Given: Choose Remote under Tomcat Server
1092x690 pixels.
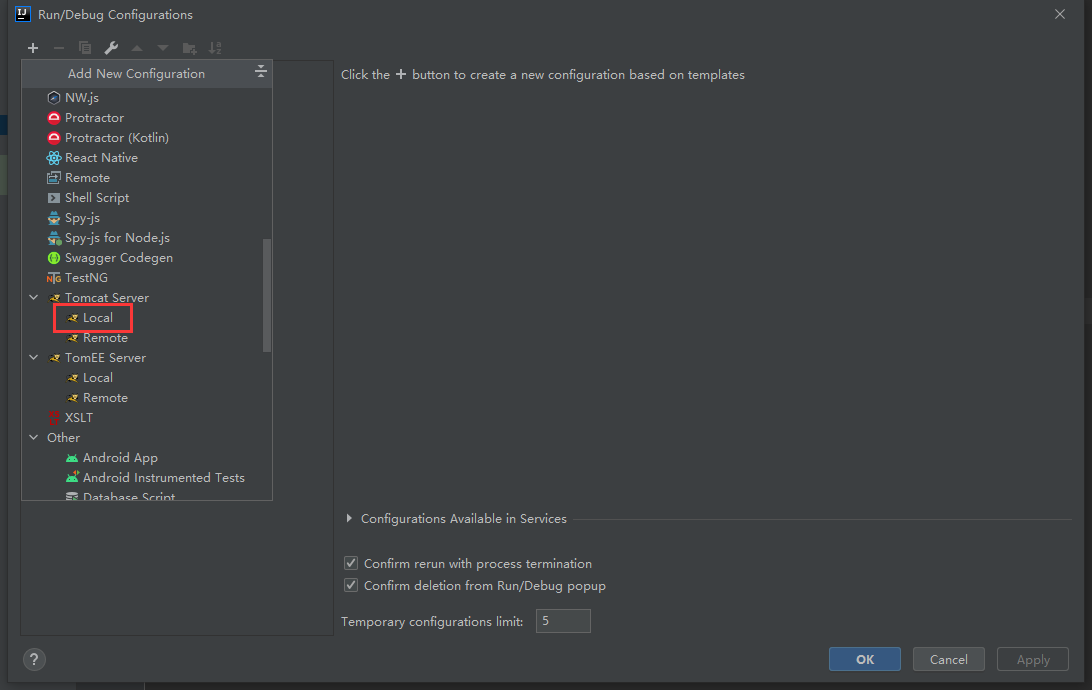Looking at the screenshot, I should (x=105, y=338).
